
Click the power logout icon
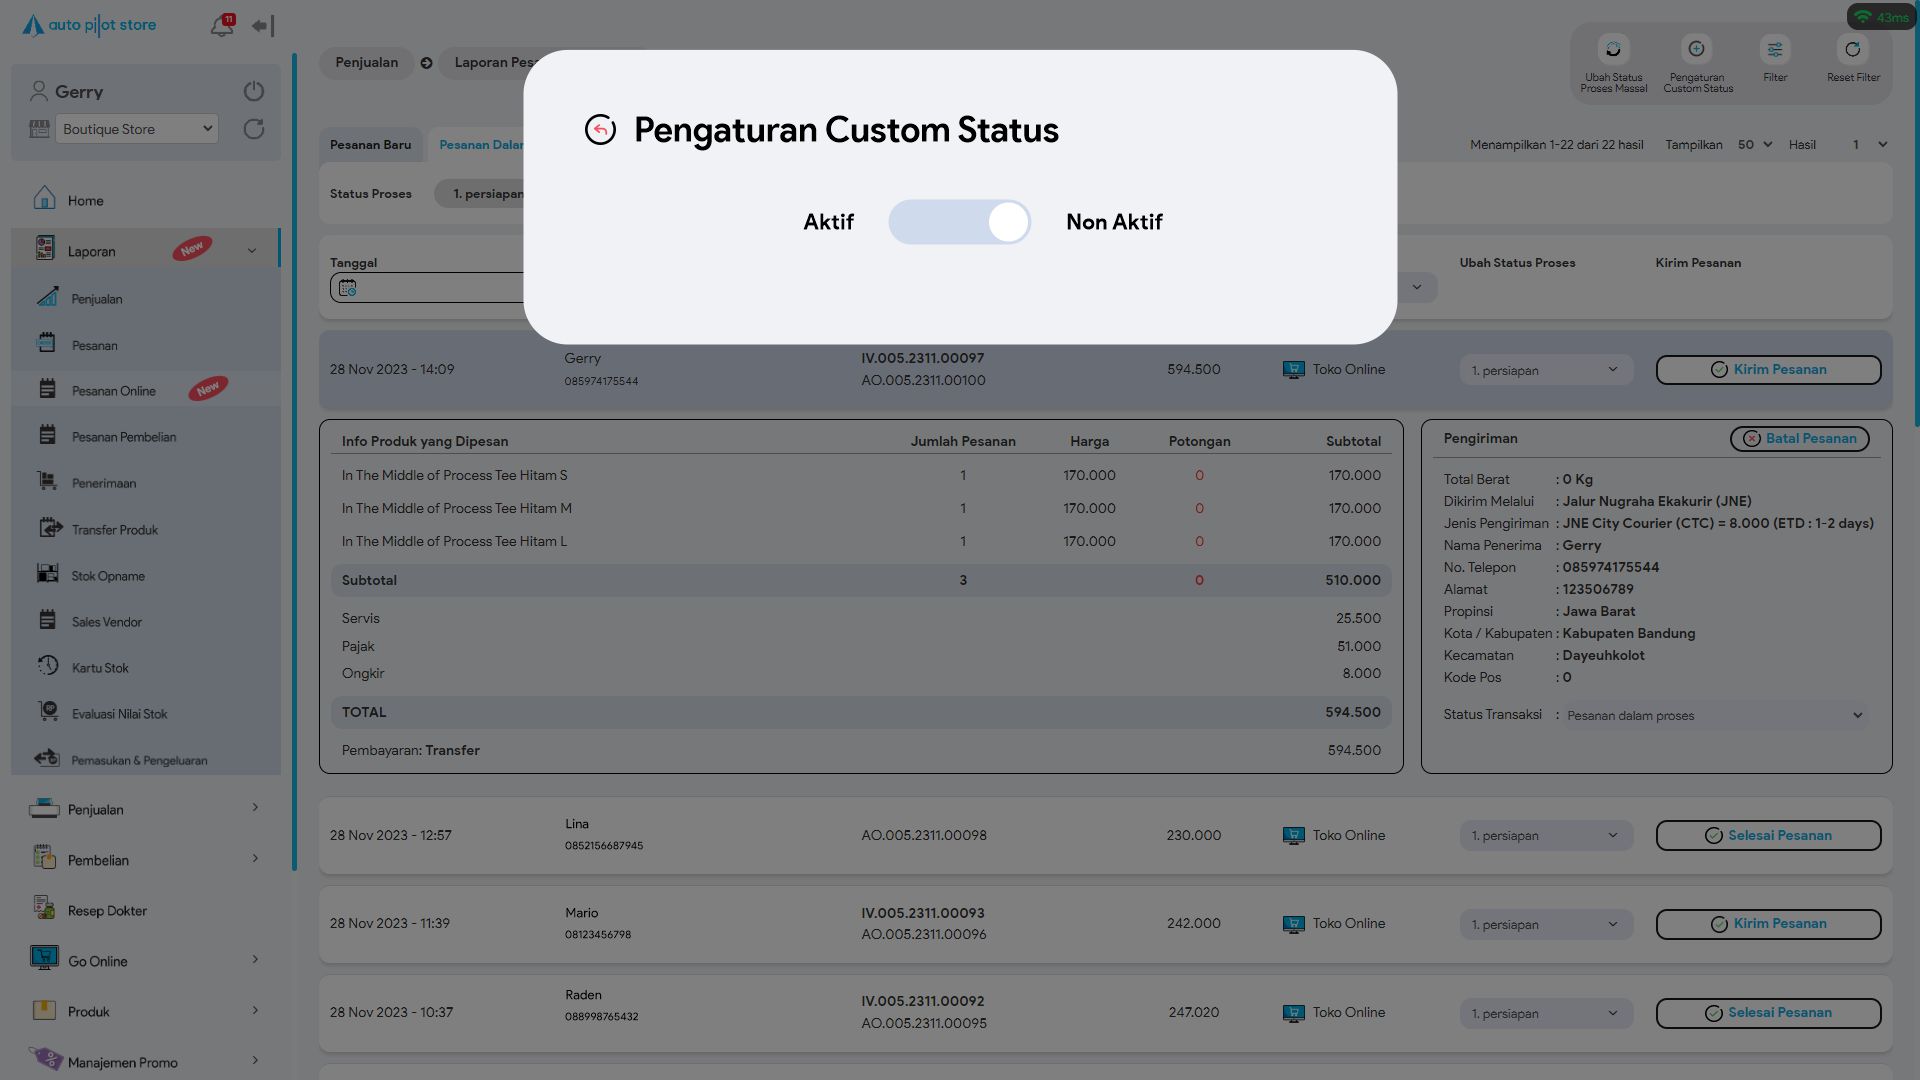(254, 91)
